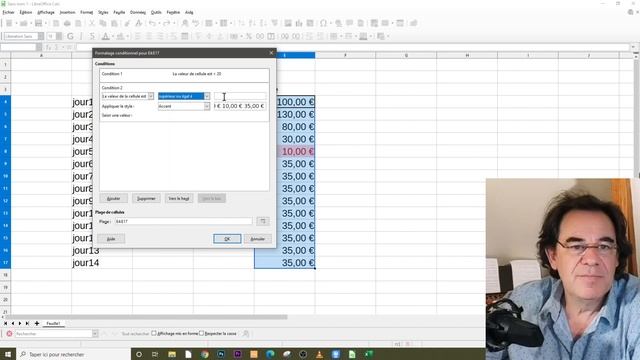Screen dimensions: 640x360
Task: Click the Aide button in dialog
Action: (111, 239)
